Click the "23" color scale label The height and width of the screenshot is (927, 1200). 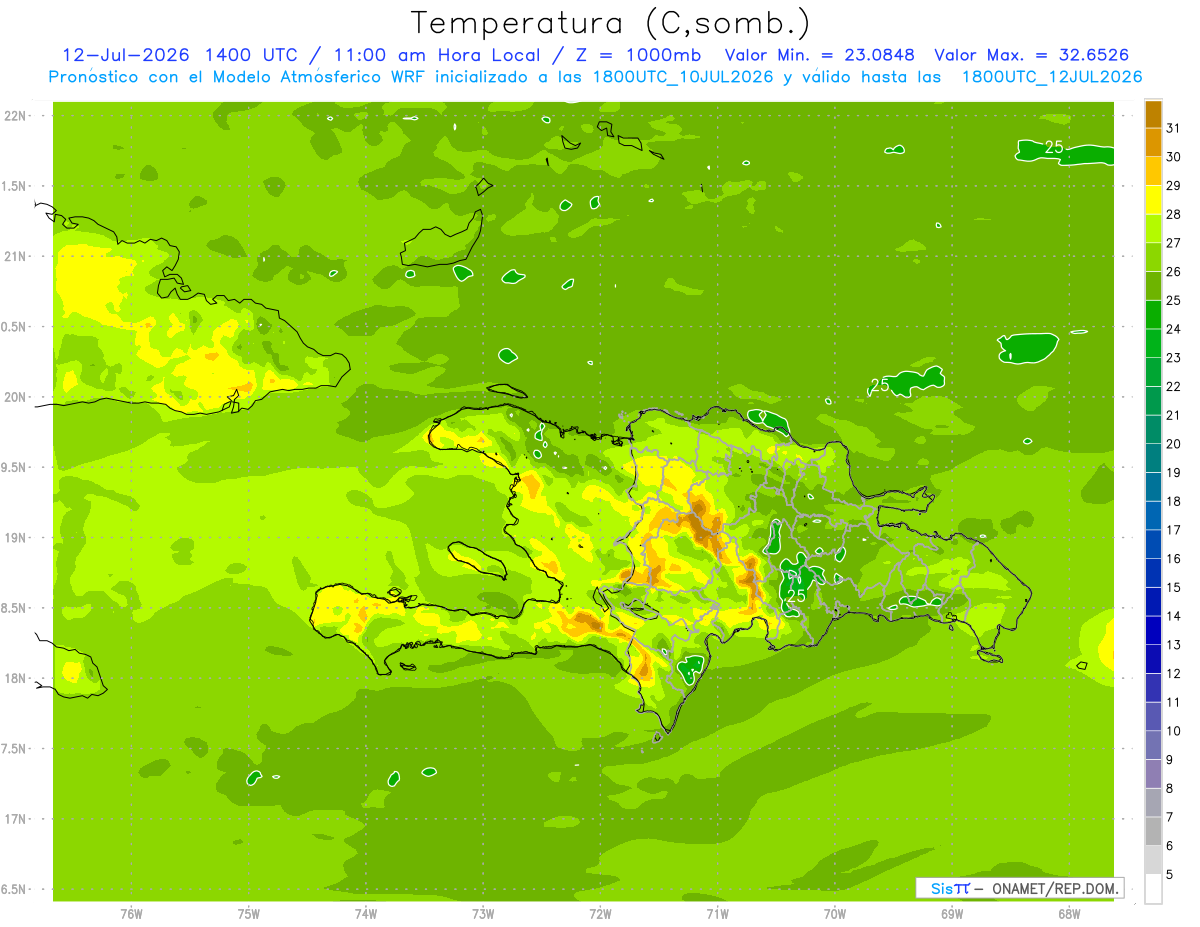click(1174, 358)
